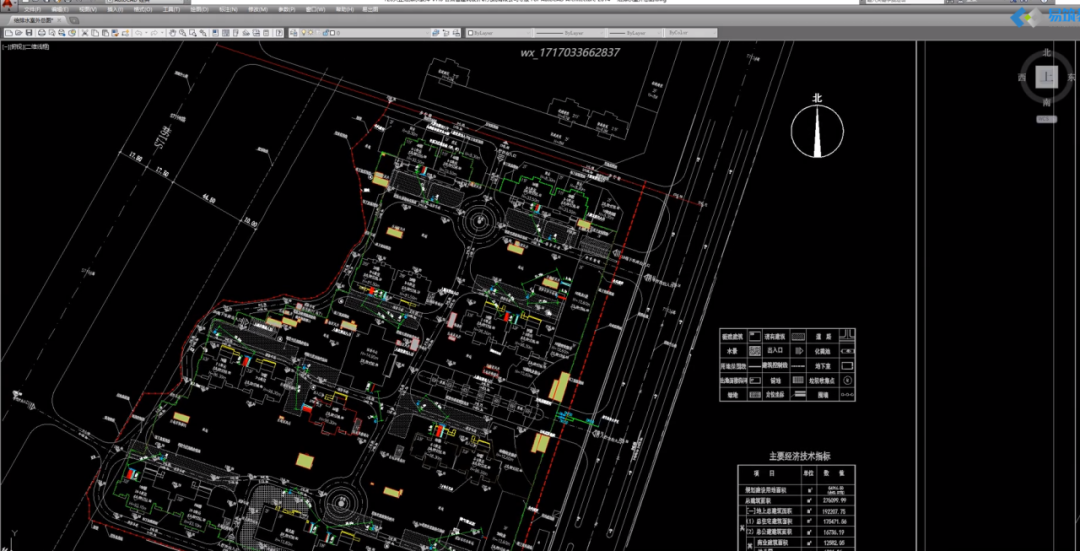The image size is (1080, 551).
Task: Open the AutoCAD application menu button
Action: (8, 6)
